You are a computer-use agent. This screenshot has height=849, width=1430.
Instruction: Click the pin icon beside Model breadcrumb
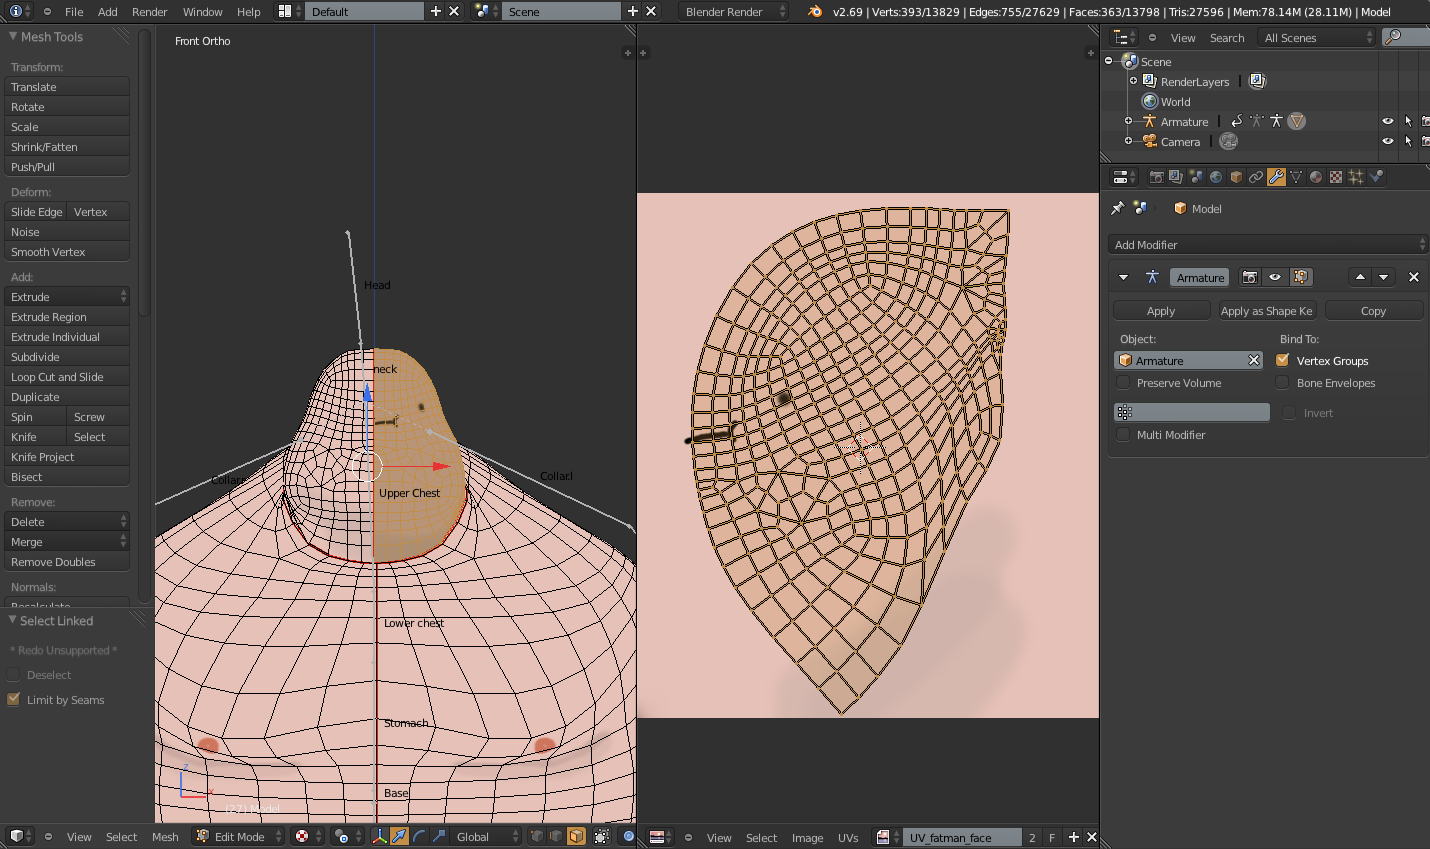point(1117,208)
